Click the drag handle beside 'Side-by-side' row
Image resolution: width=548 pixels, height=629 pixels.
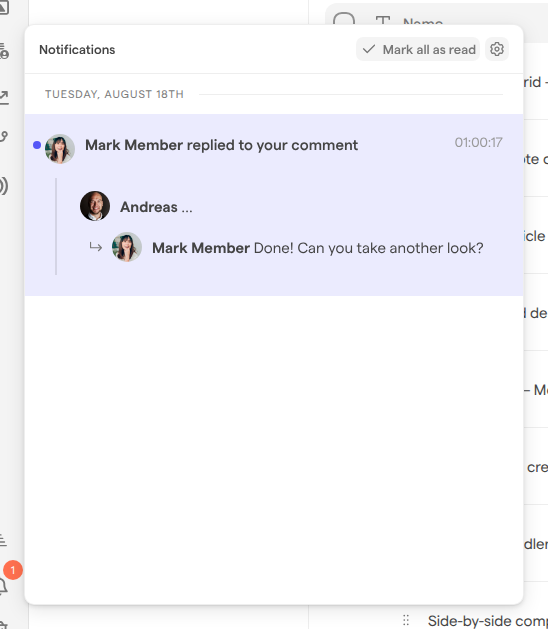click(x=406, y=620)
